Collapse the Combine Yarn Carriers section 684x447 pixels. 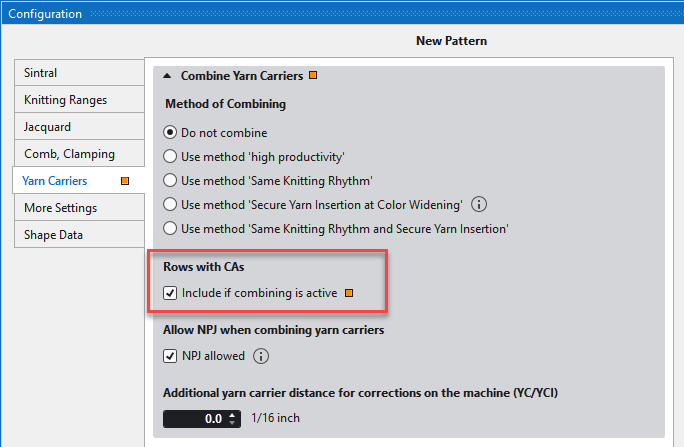click(x=167, y=76)
